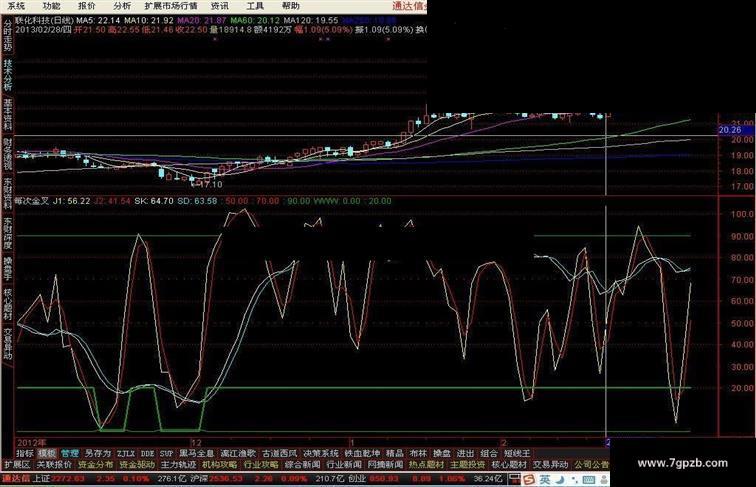Select the 铁血乾坤 indicator template
Viewport: 756px width, 487px height.
[364, 453]
